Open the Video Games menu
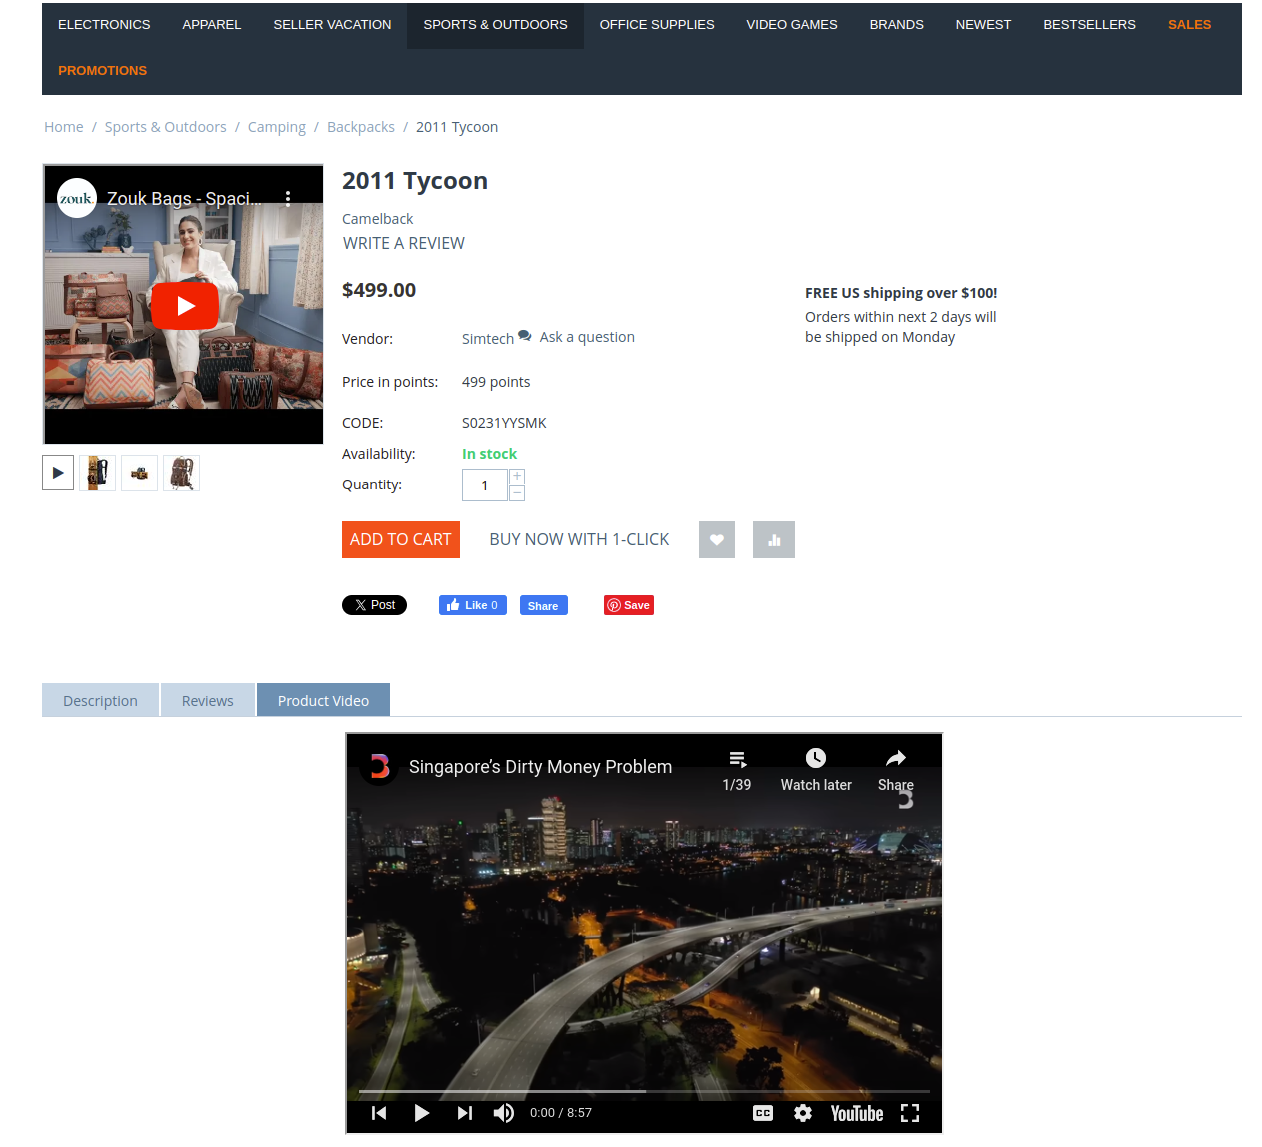1262x1147 pixels. [792, 25]
